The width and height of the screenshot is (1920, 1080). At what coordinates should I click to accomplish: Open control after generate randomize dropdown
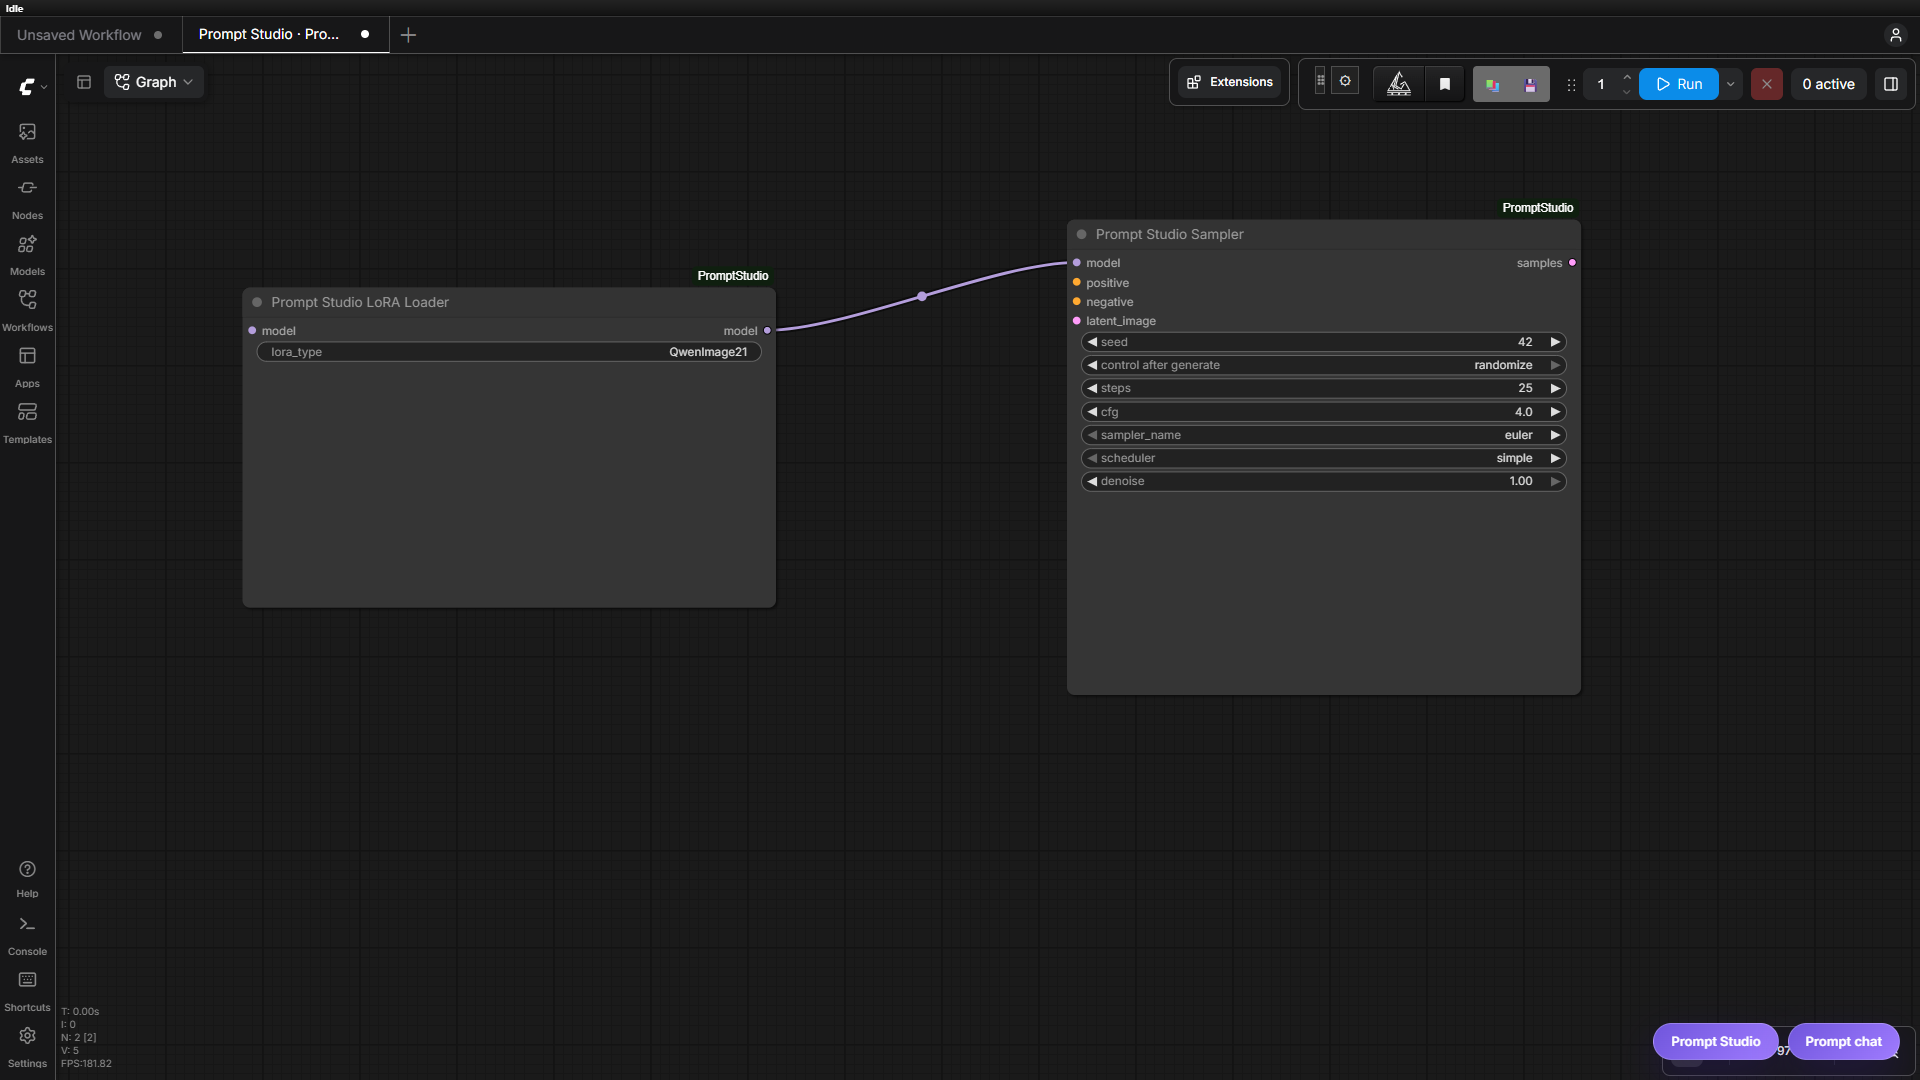coord(1323,365)
